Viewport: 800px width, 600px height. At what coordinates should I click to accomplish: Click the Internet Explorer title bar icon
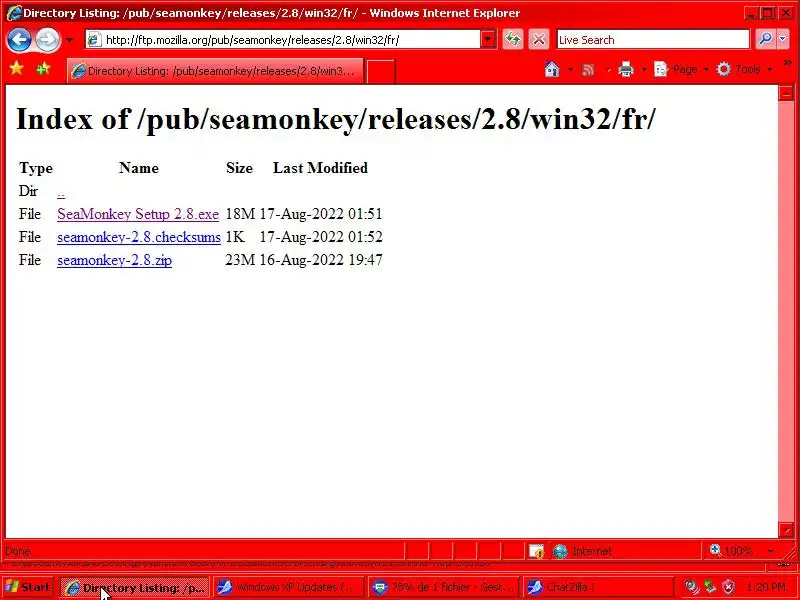(14, 13)
